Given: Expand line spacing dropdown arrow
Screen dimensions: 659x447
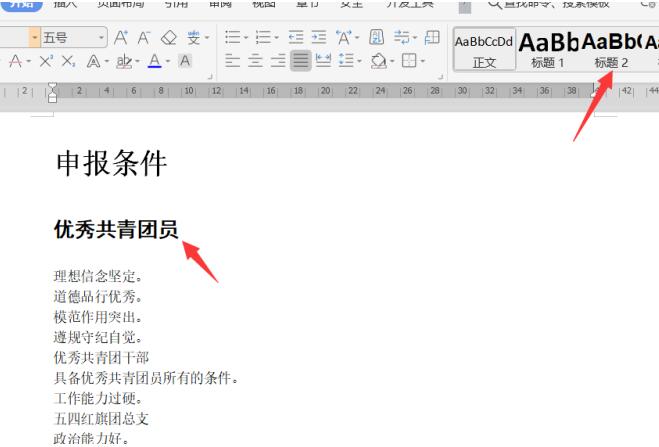Looking at the screenshot, I should (359, 61).
